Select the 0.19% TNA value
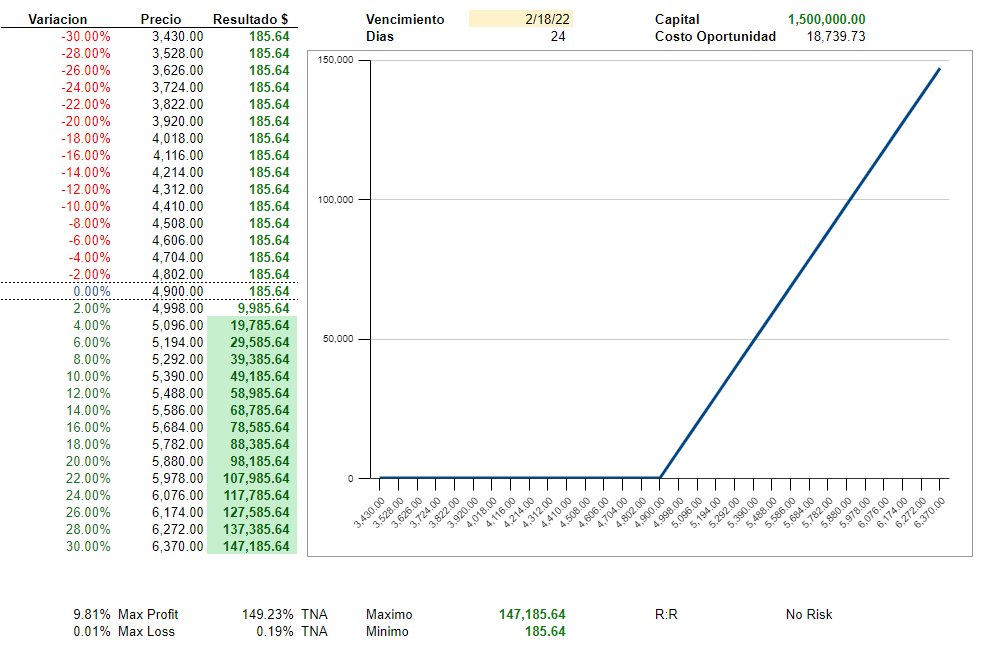Screen dimensions: 985x647 275,631
